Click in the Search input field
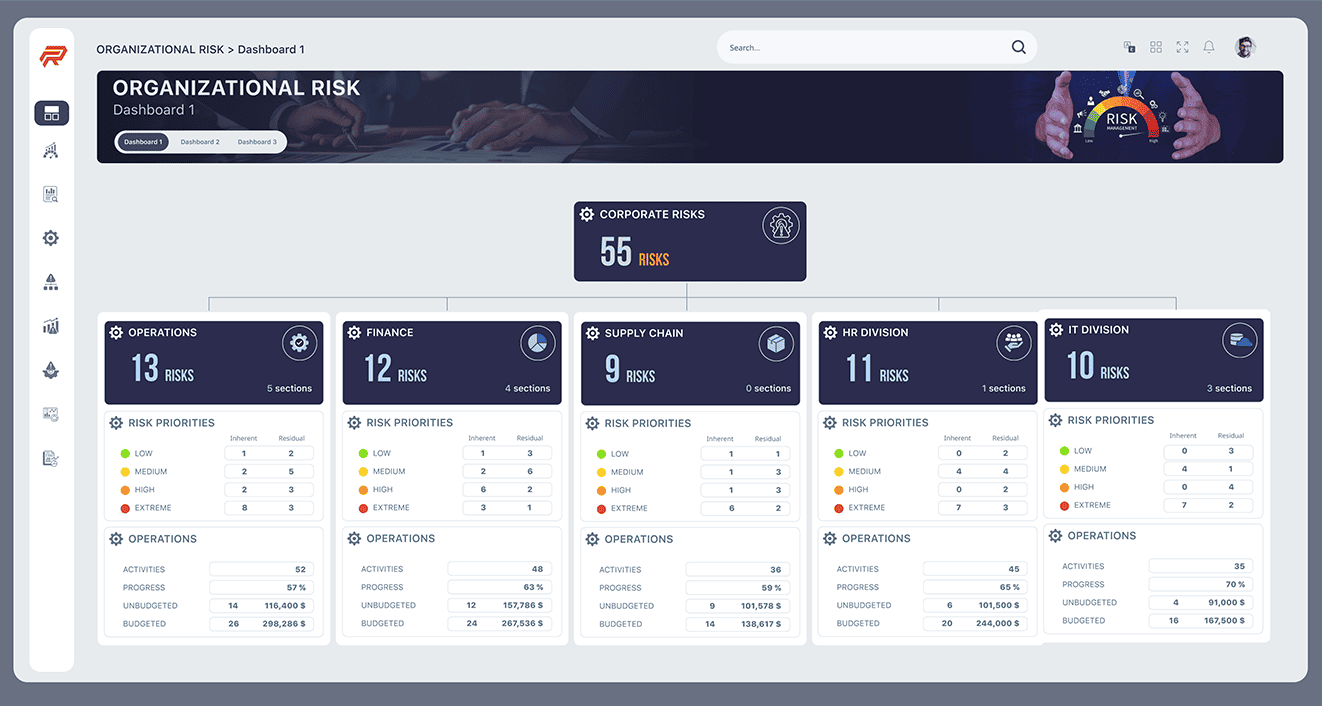Image resolution: width=1322 pixels, height=706 pixels. point(860,47)
